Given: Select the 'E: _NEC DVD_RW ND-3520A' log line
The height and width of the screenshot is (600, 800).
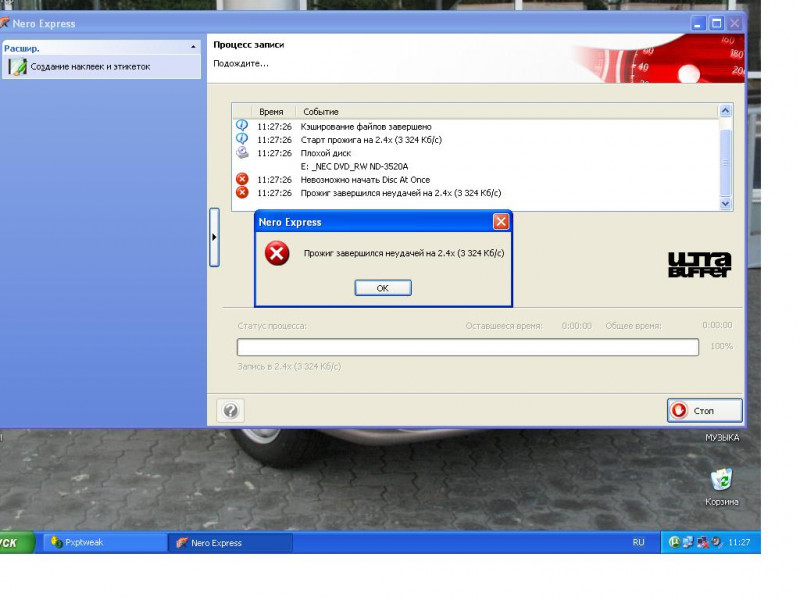Looking at the screenshot, I should pyautogui.click(x=354, y=166).
